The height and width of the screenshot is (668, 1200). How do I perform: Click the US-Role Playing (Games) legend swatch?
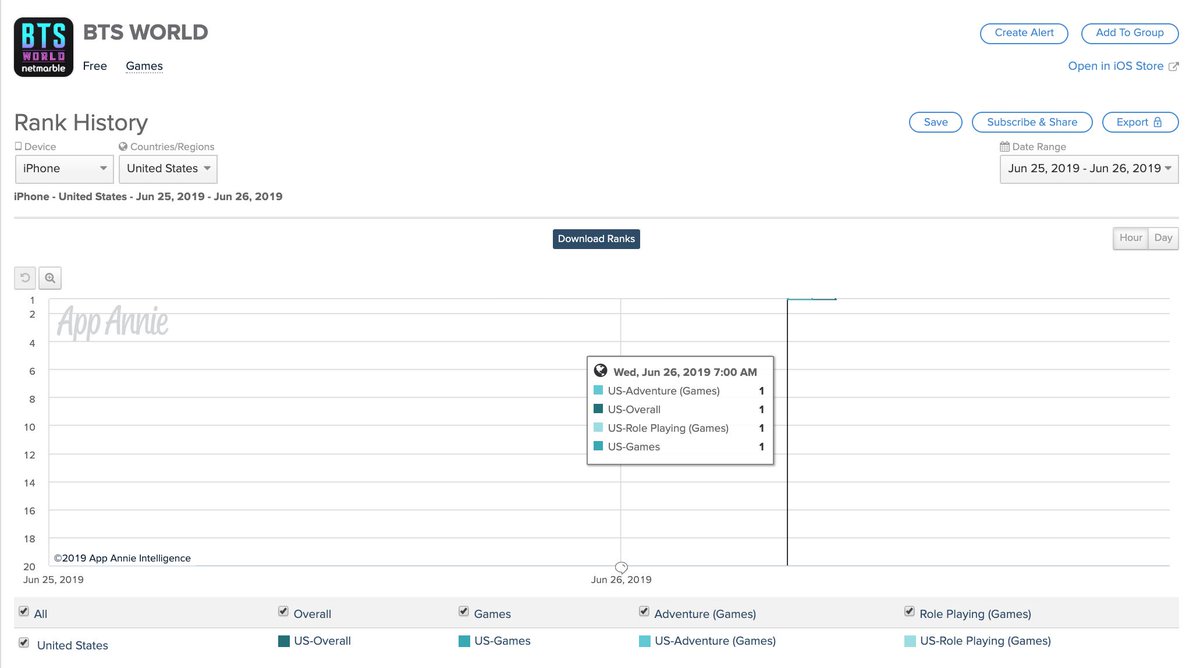pos(910,641)
